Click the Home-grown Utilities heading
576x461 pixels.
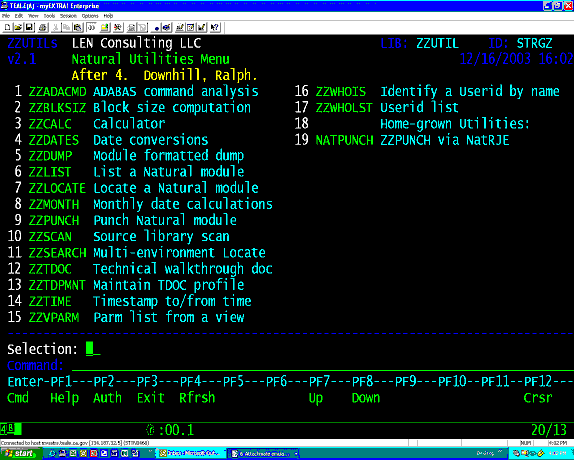(455, 123)
